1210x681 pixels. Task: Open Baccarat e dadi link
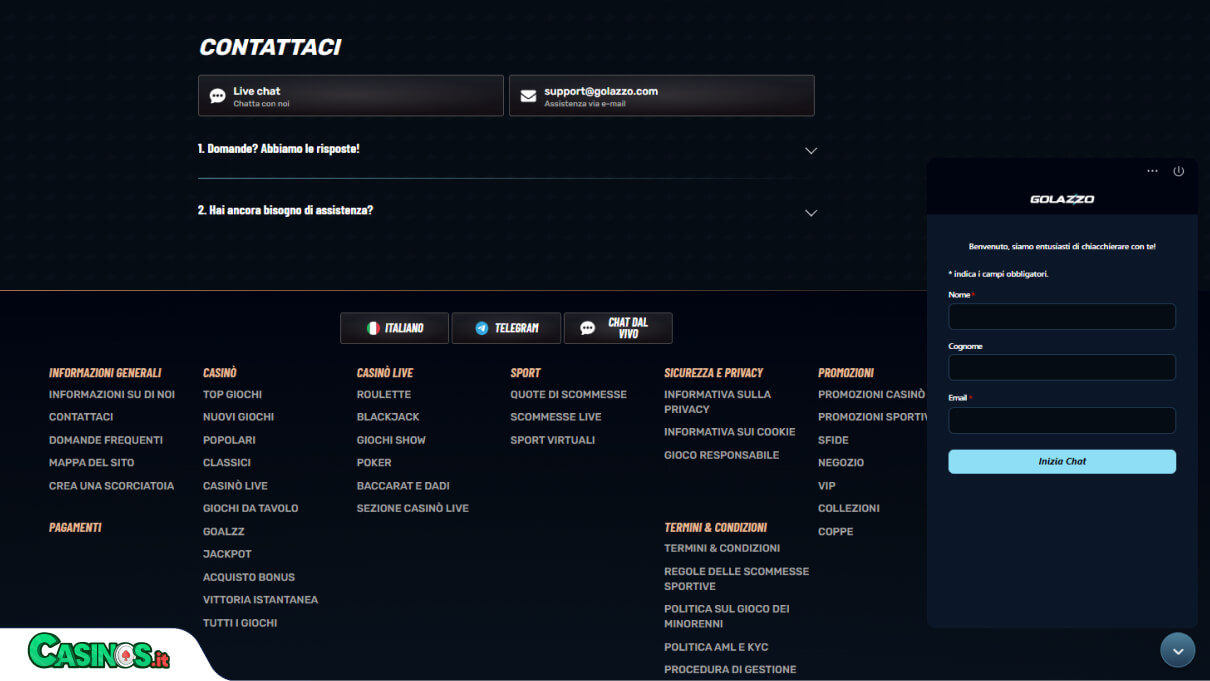click(403, 486)
